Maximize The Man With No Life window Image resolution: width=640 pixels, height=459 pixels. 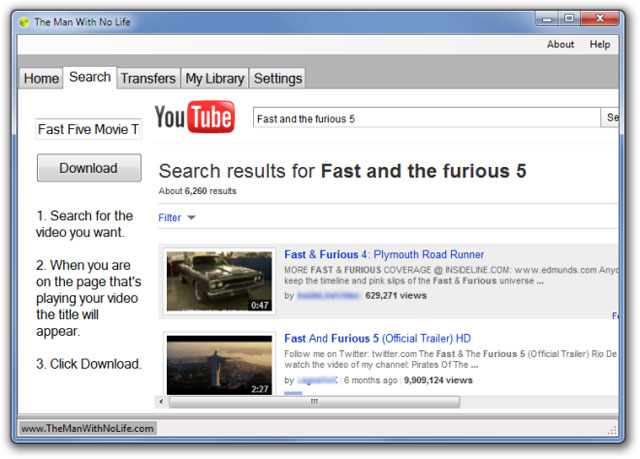(569, 19)
